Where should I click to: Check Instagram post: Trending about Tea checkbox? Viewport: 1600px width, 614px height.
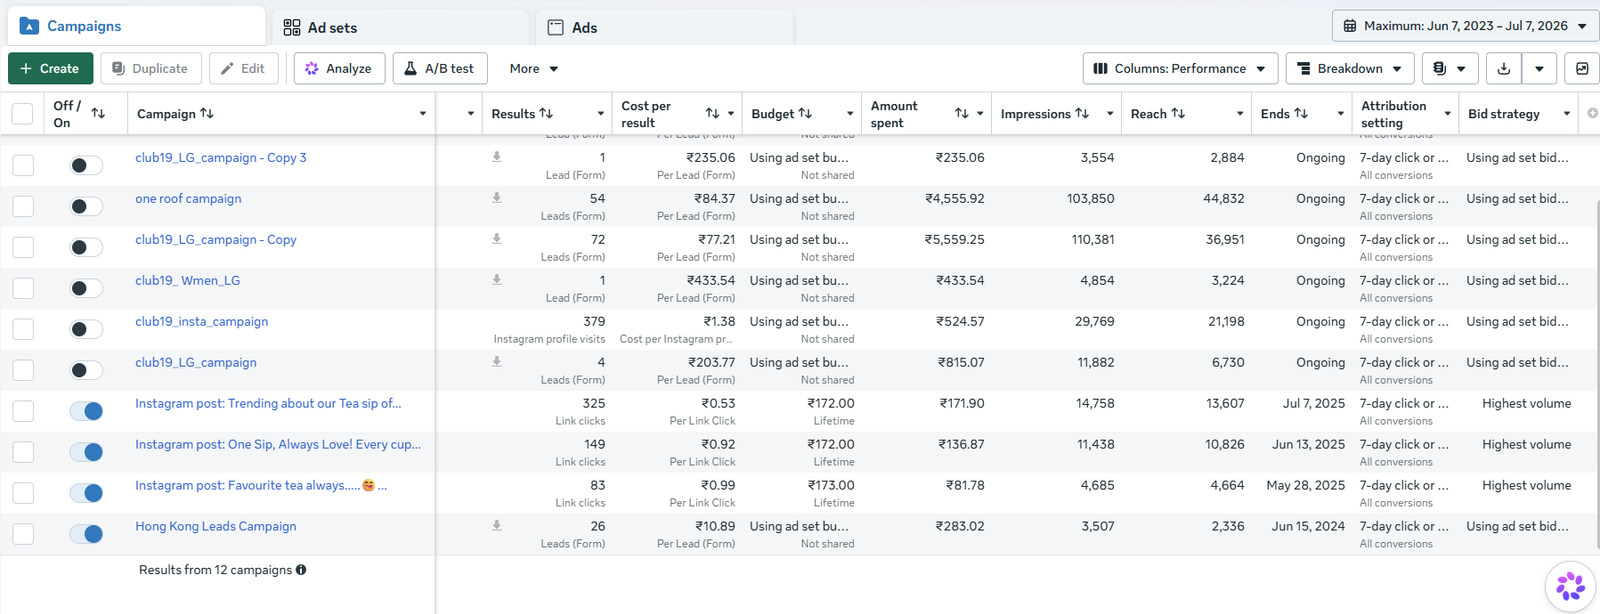coord(23,411)
